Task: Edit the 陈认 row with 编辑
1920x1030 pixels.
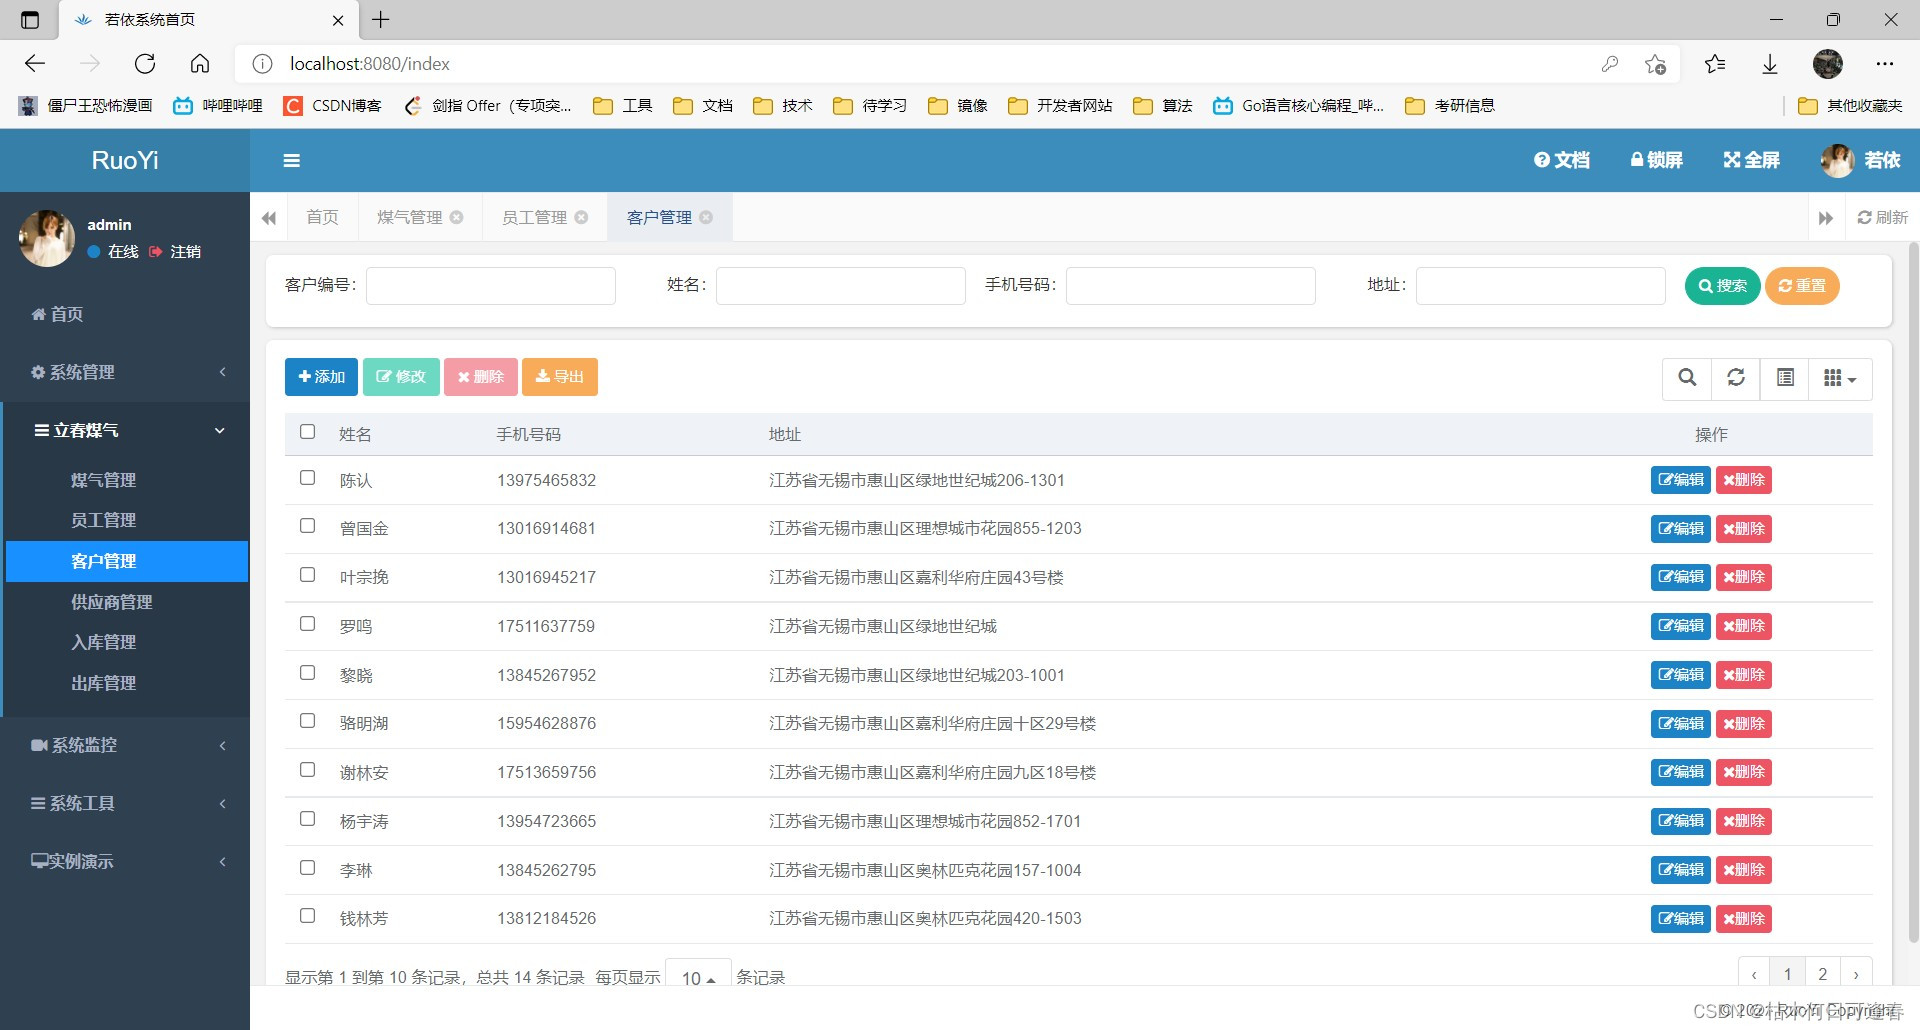Action: tap(1680, 480)
